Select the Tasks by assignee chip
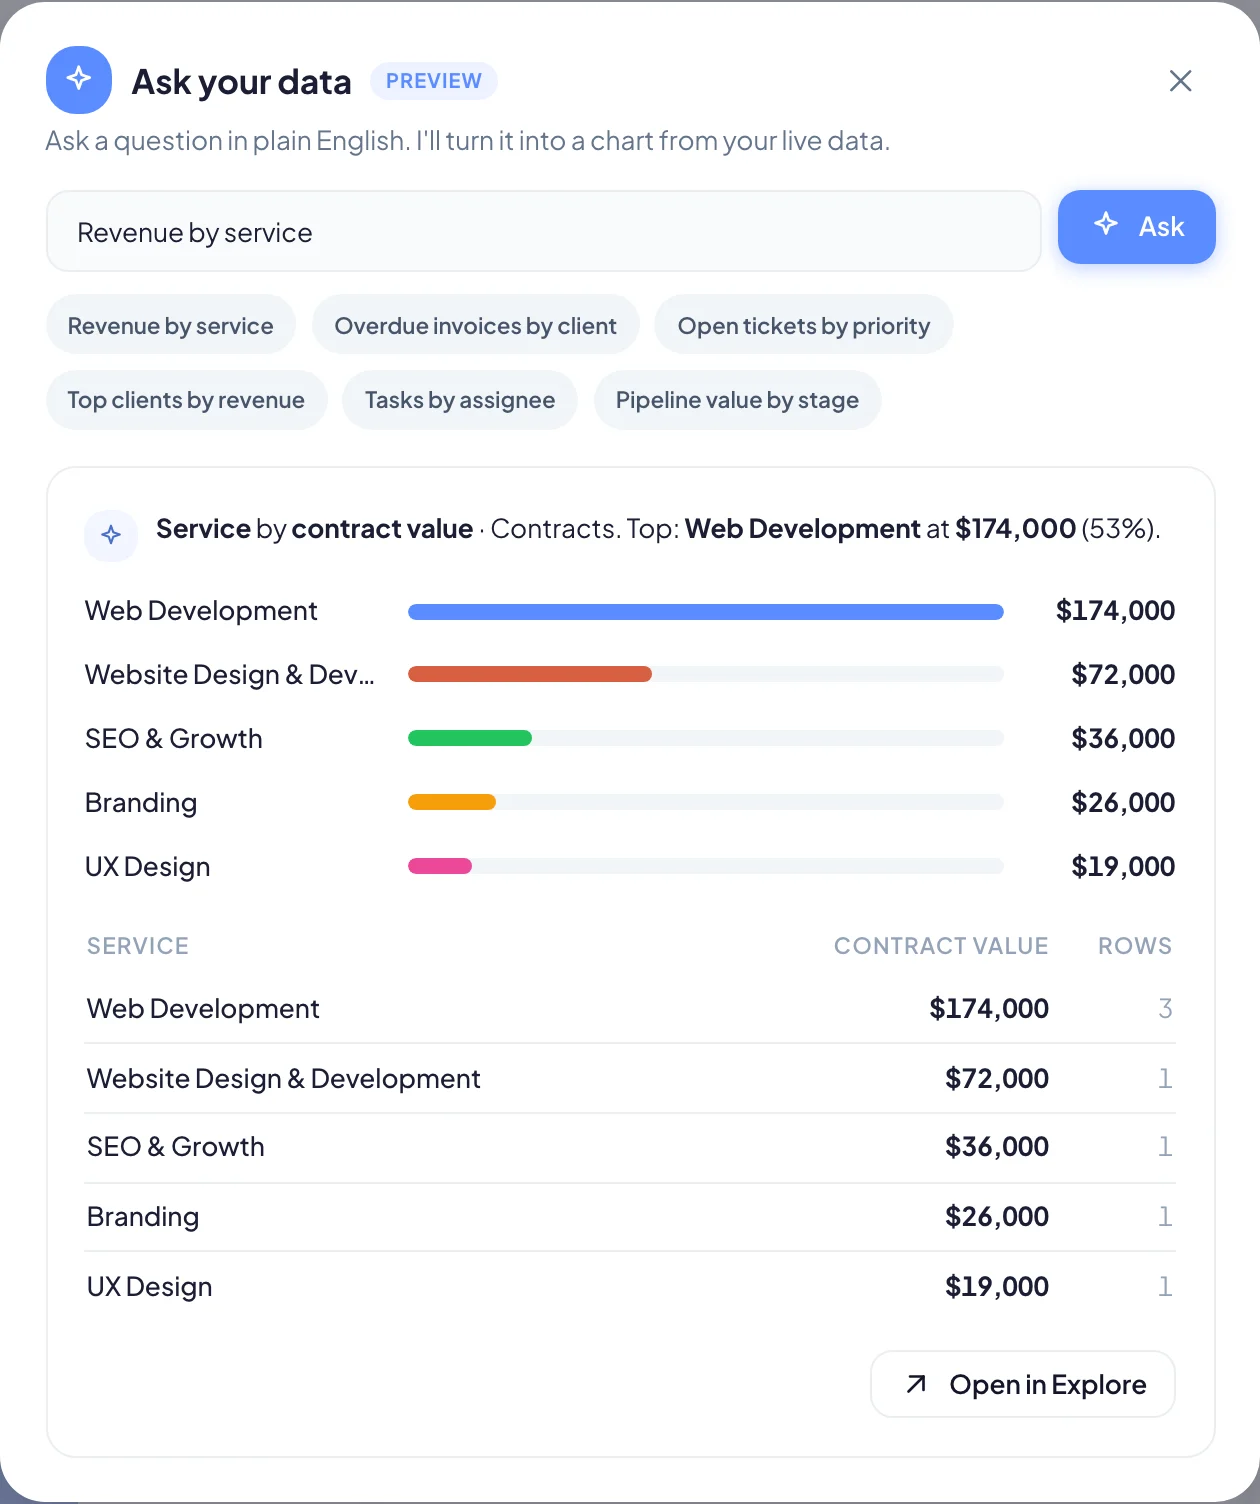Viewport: 1260px width, 1504px height. coord(460,400)
